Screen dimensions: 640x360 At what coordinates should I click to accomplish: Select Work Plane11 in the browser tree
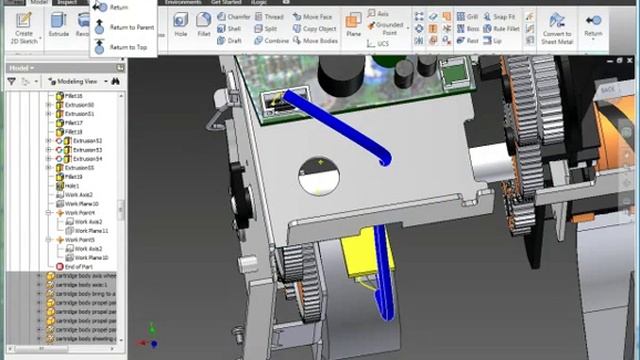coord(87,231)
